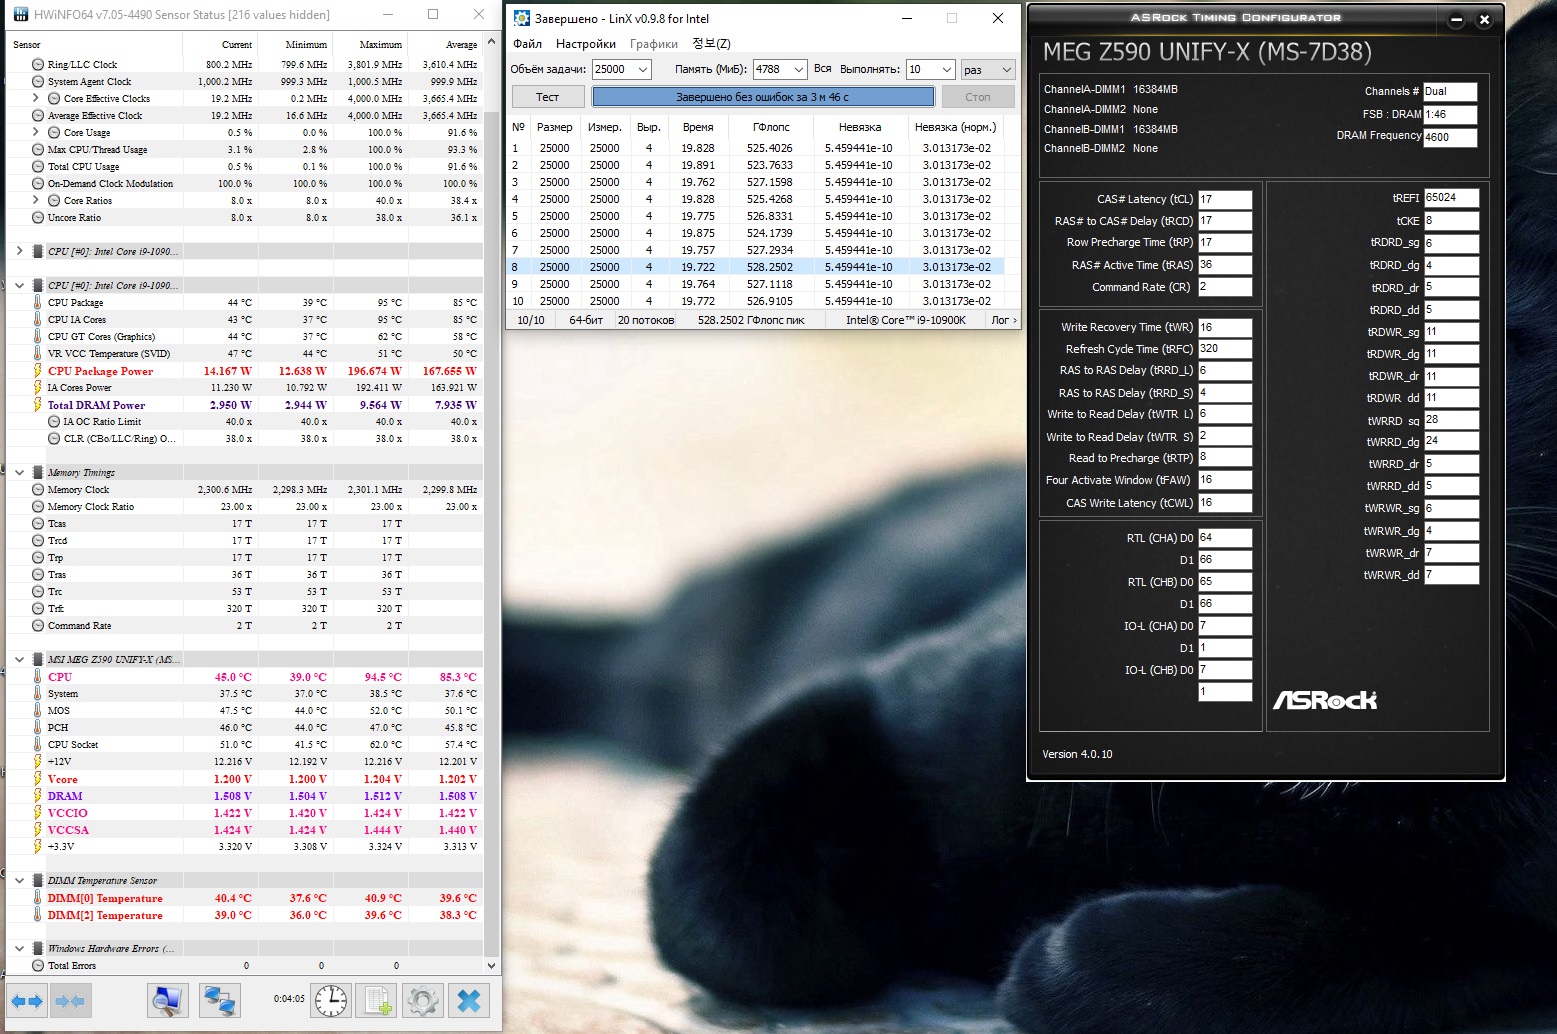Click the round icon beside Total Errors
The image size is (1557, 1034).
(x=38, y=966)
